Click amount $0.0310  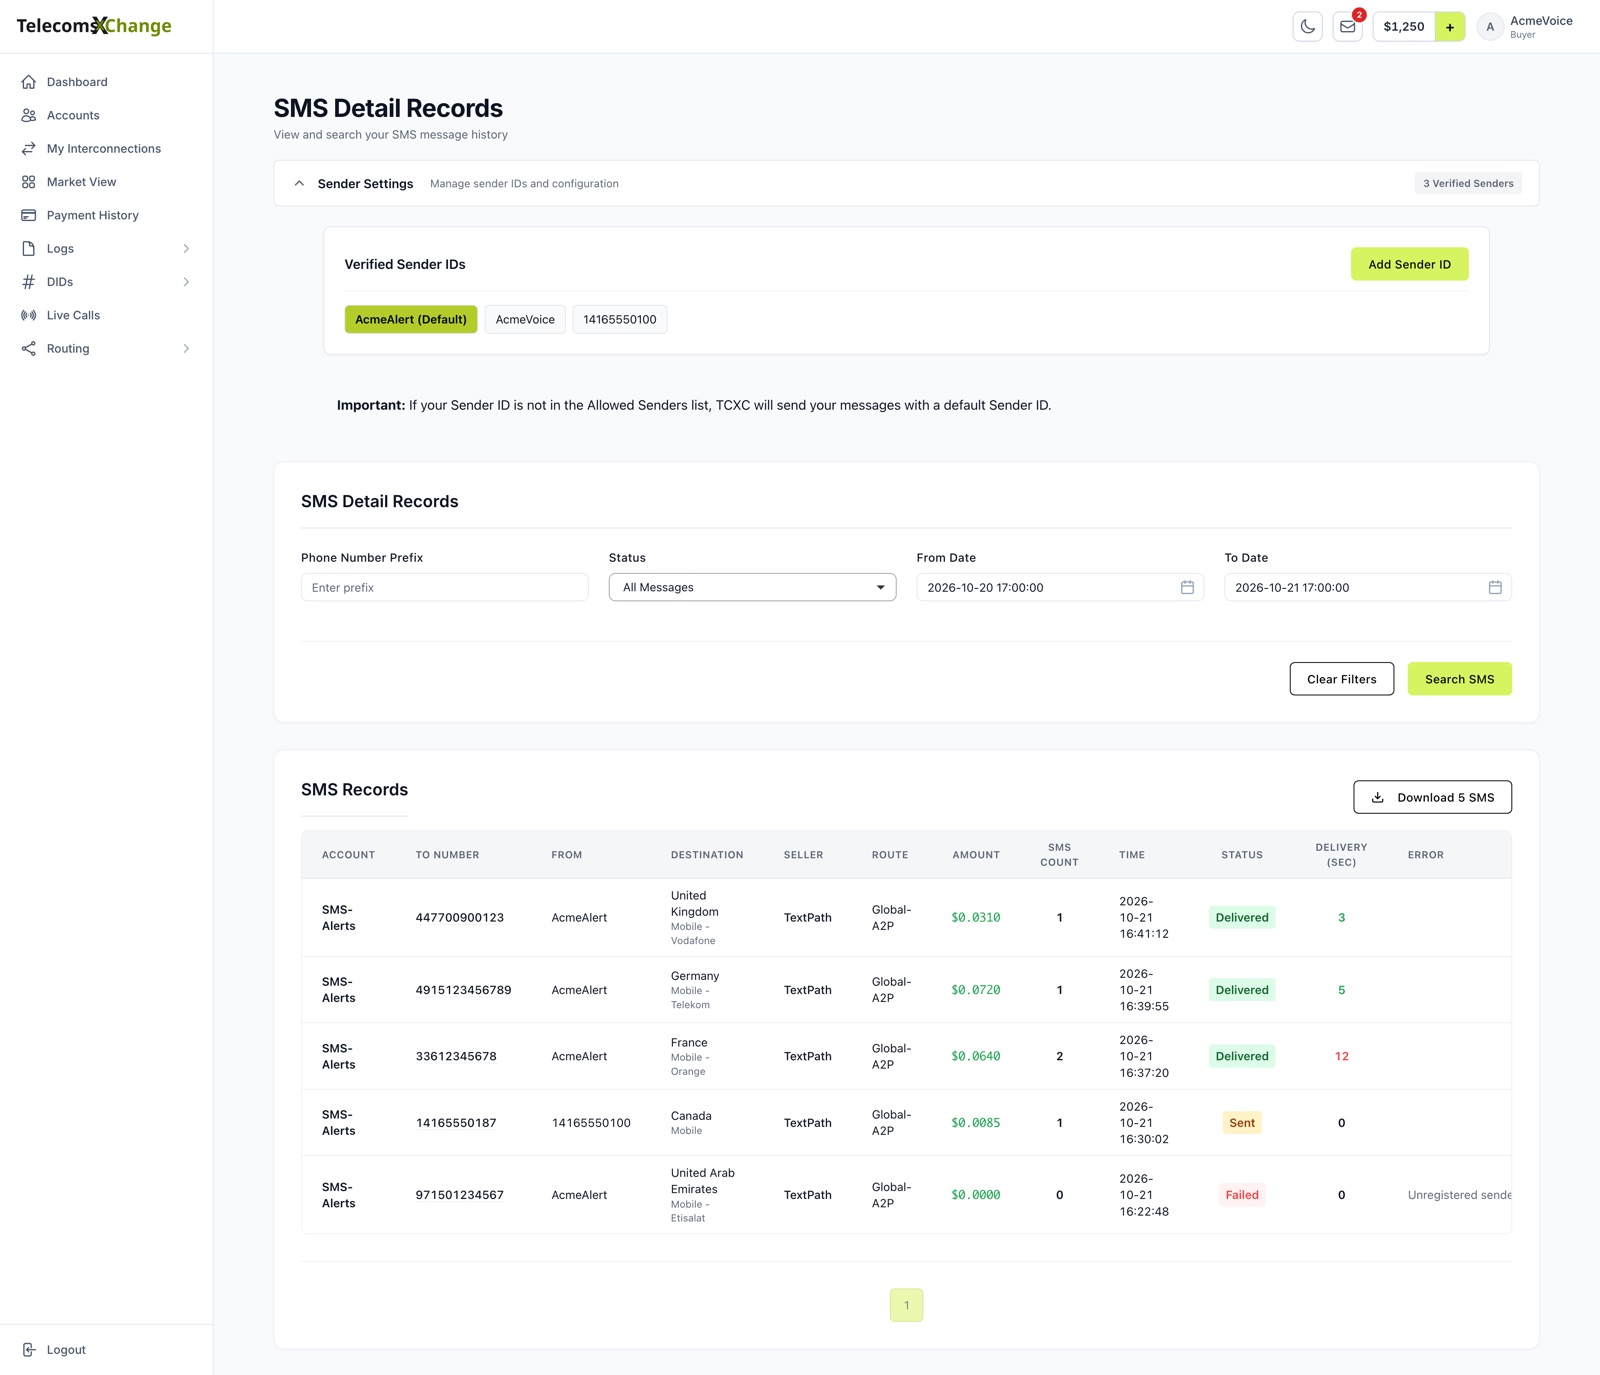pyautogui.click(x=976, y=918)
